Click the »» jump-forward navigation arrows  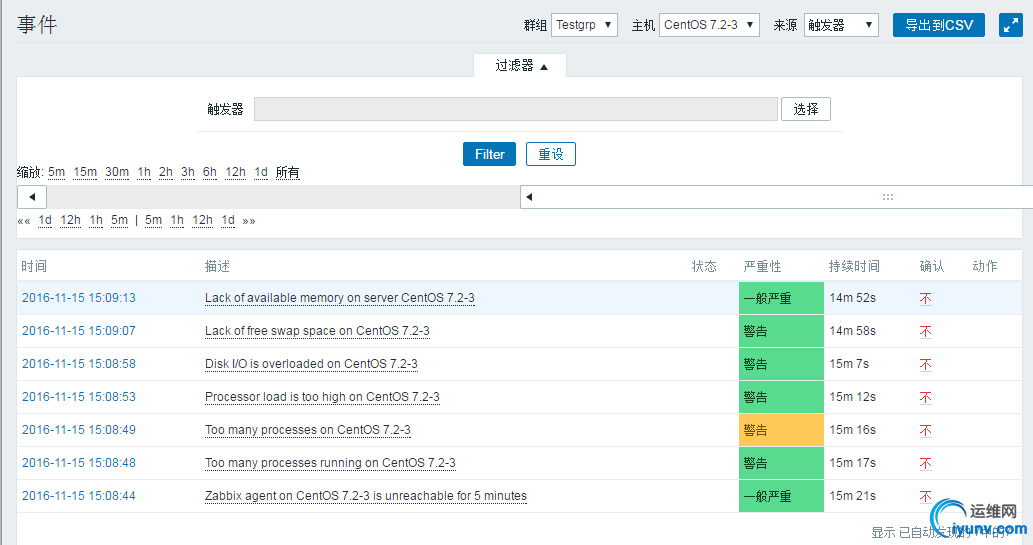coord(249,221)
